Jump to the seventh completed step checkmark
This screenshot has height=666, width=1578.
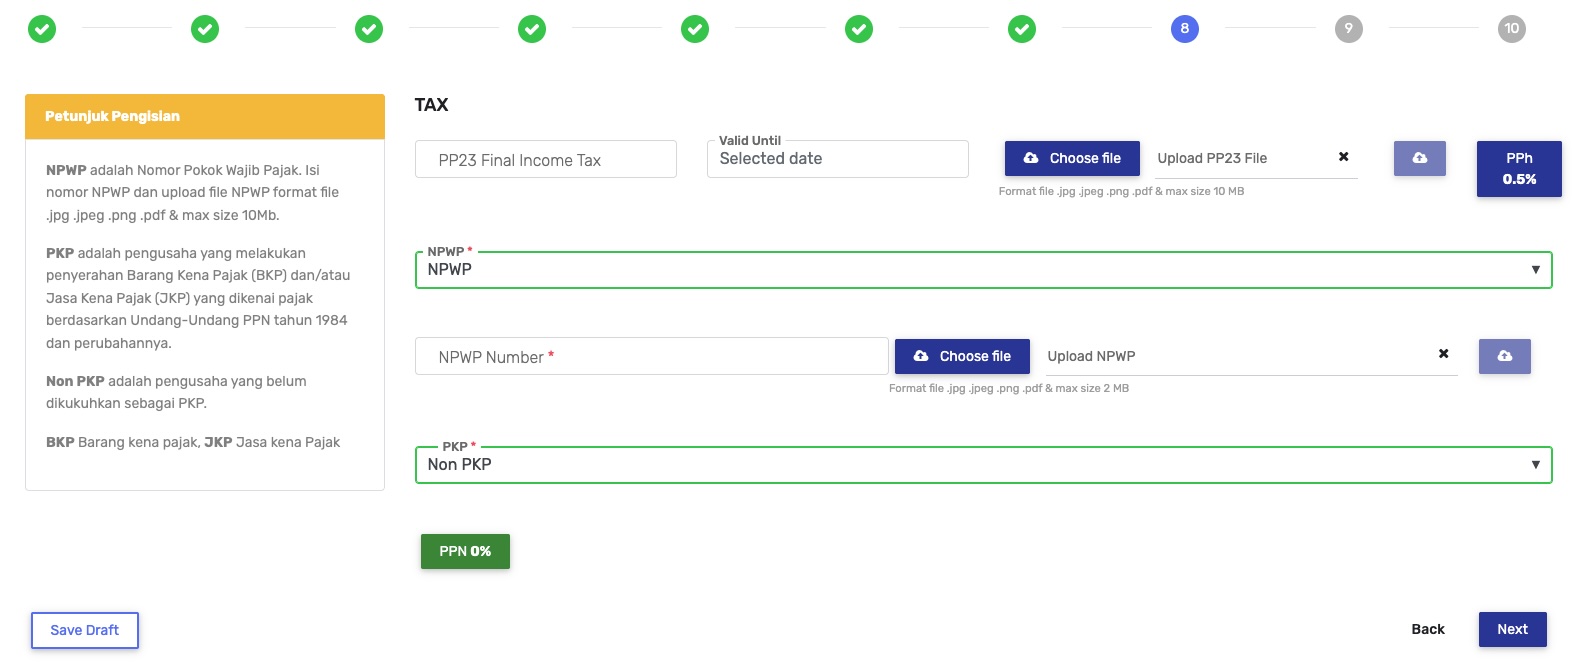click(1022, 29)
